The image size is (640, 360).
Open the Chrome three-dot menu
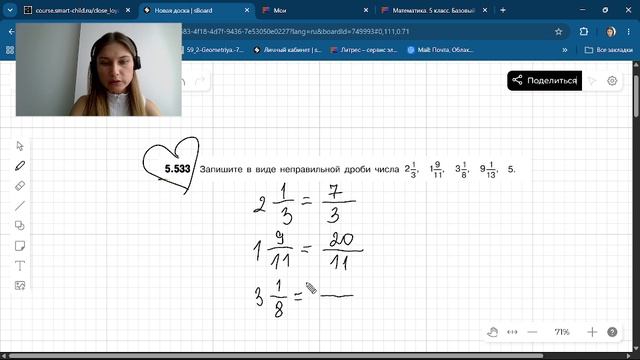coord(629,31)
